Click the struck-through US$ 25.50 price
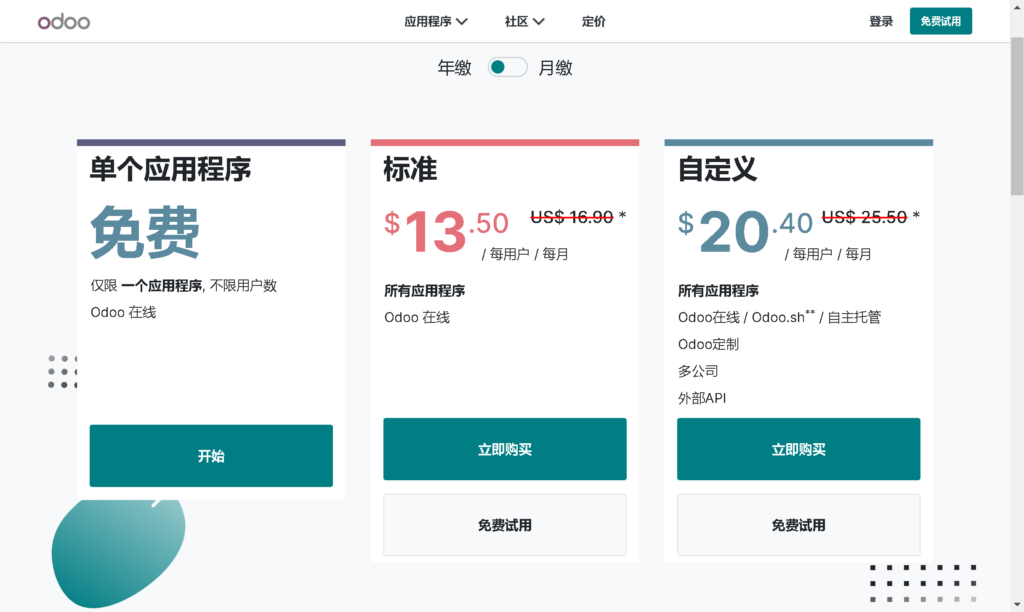This screenshot has height=612, width=1024. tap(864, 217)
